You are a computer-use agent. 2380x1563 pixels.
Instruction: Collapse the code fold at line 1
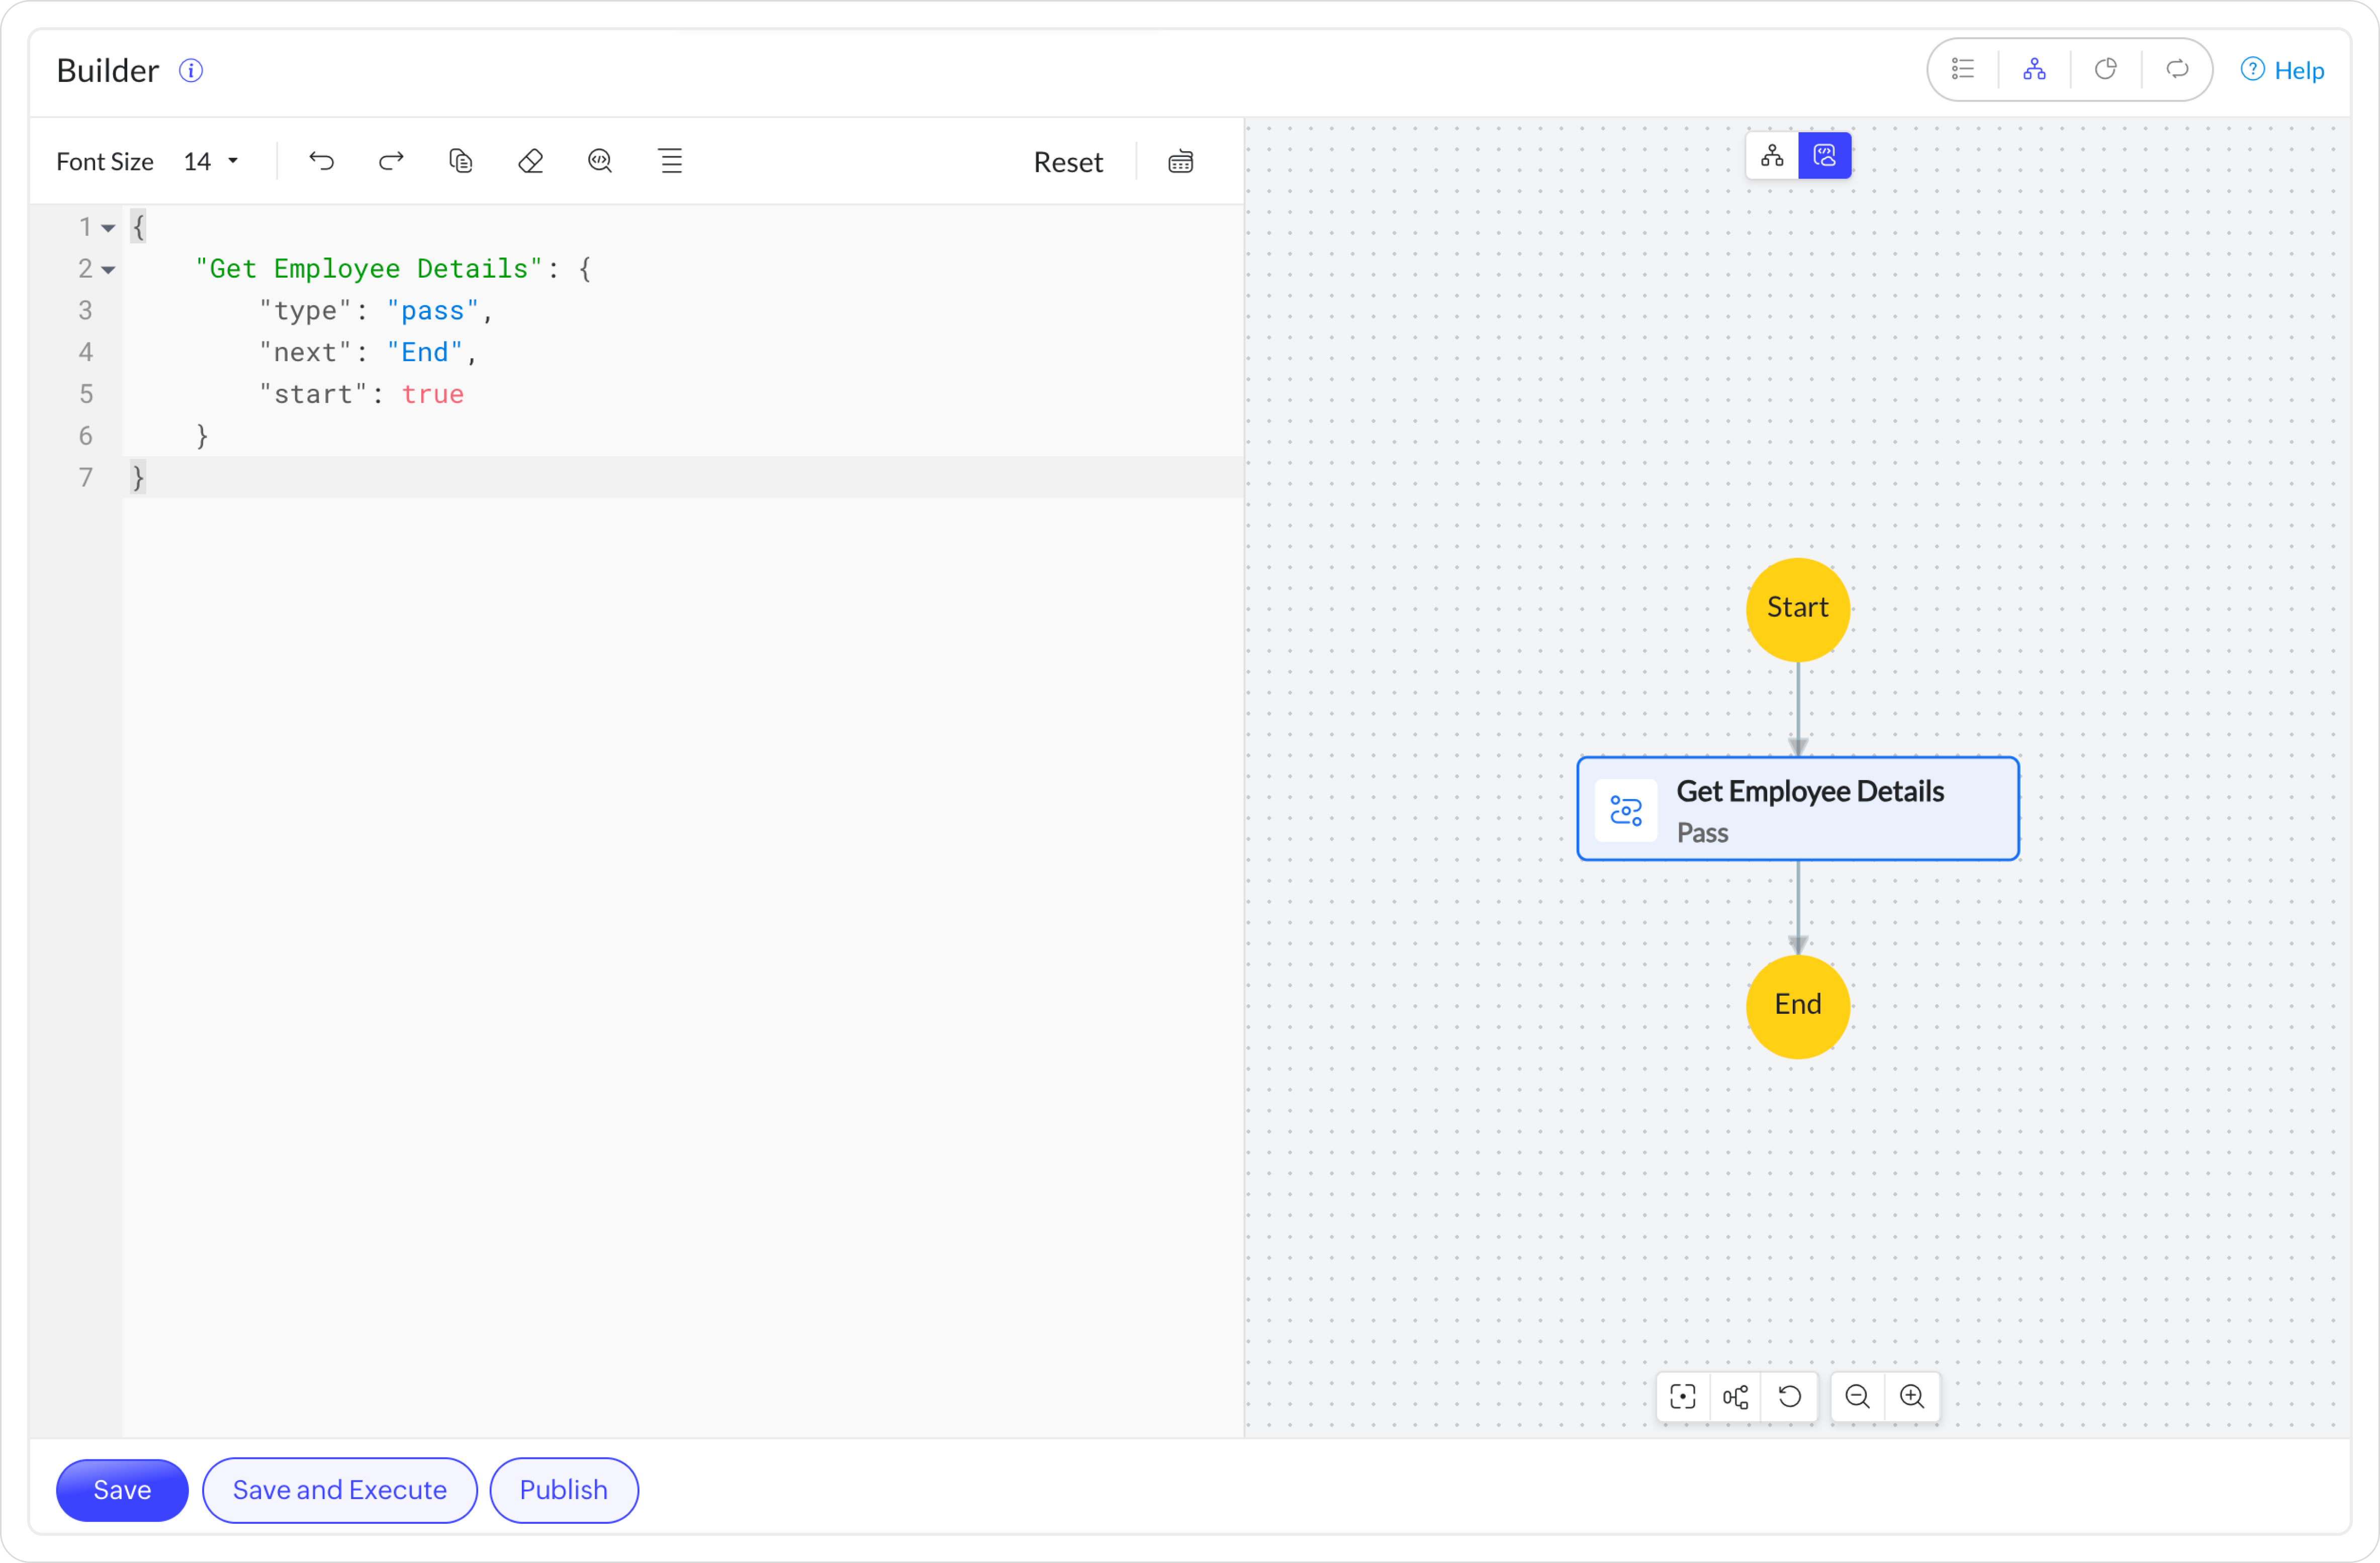pyautogui.click(x=108, y=228)
